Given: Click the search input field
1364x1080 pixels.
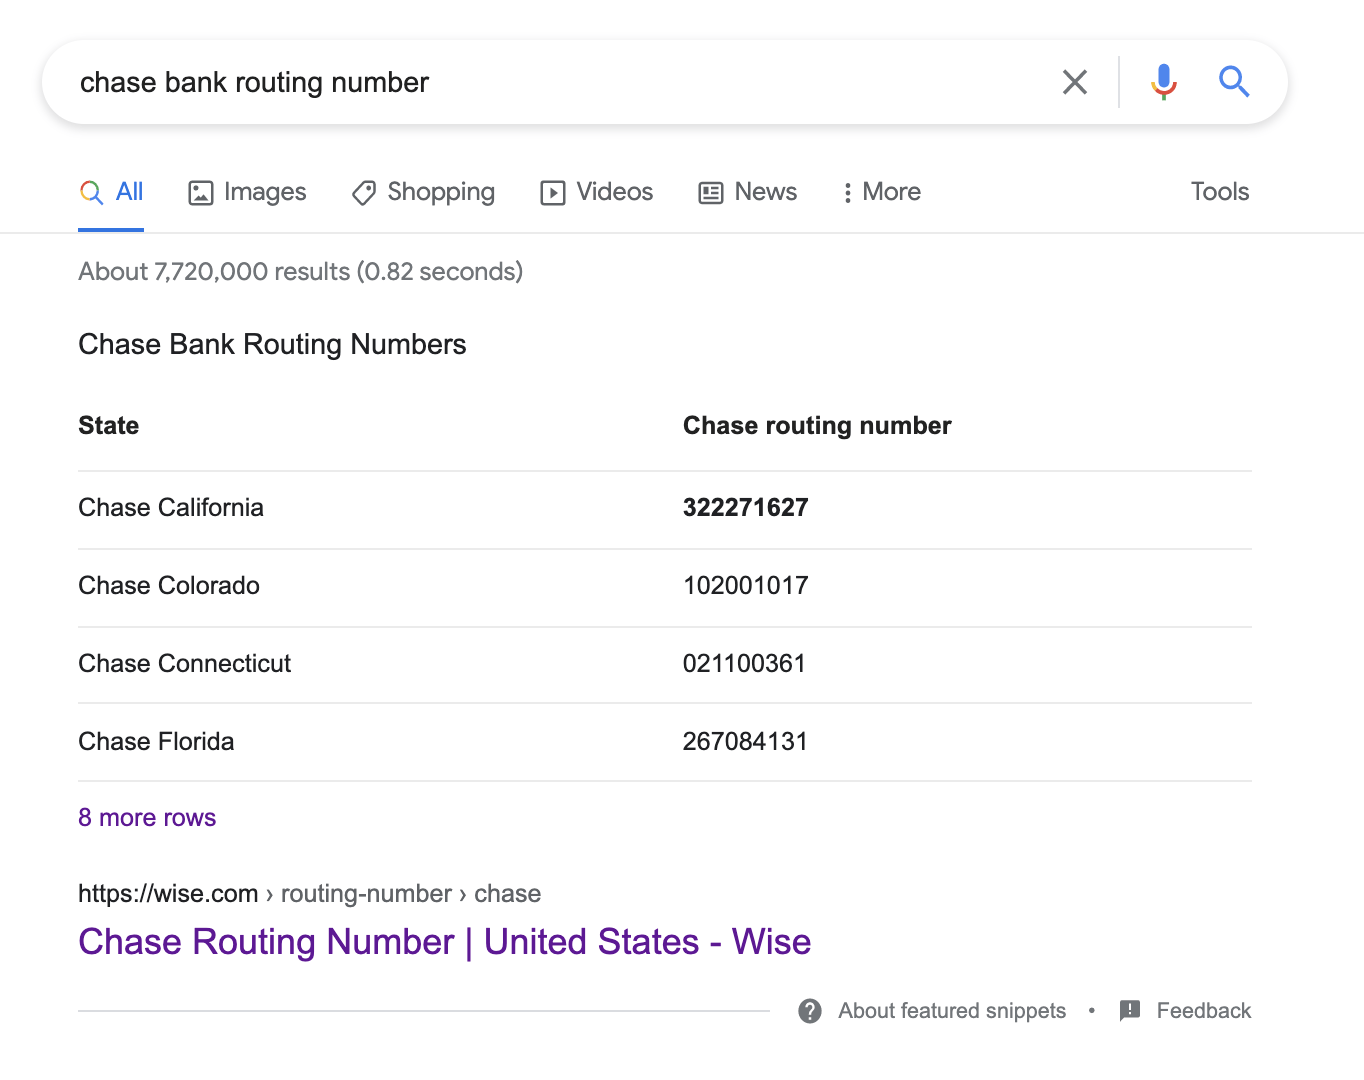Looking at the screenshot, I should [x=550, y=82].
